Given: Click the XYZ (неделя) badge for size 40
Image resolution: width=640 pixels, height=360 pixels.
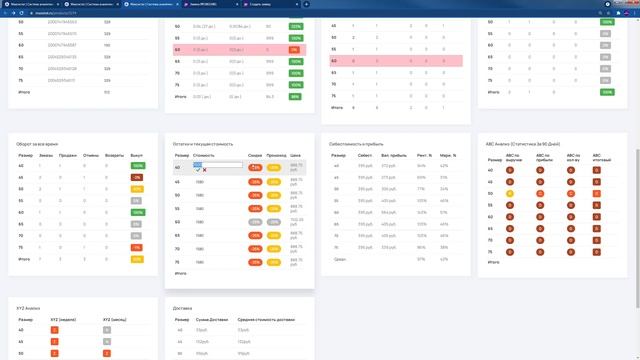Looking at the screenshot, I should [54, 330].
